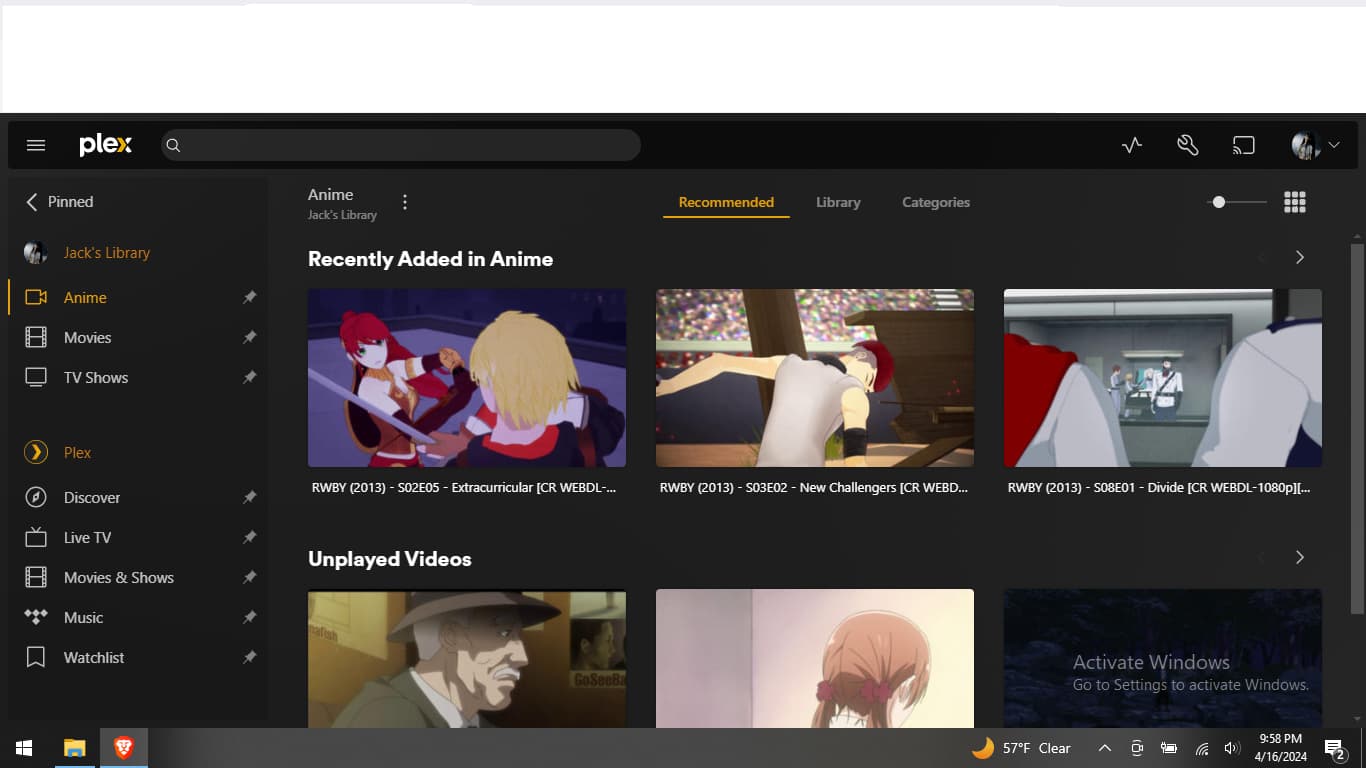Open Settings via the wrench icon

point(1187,145)
